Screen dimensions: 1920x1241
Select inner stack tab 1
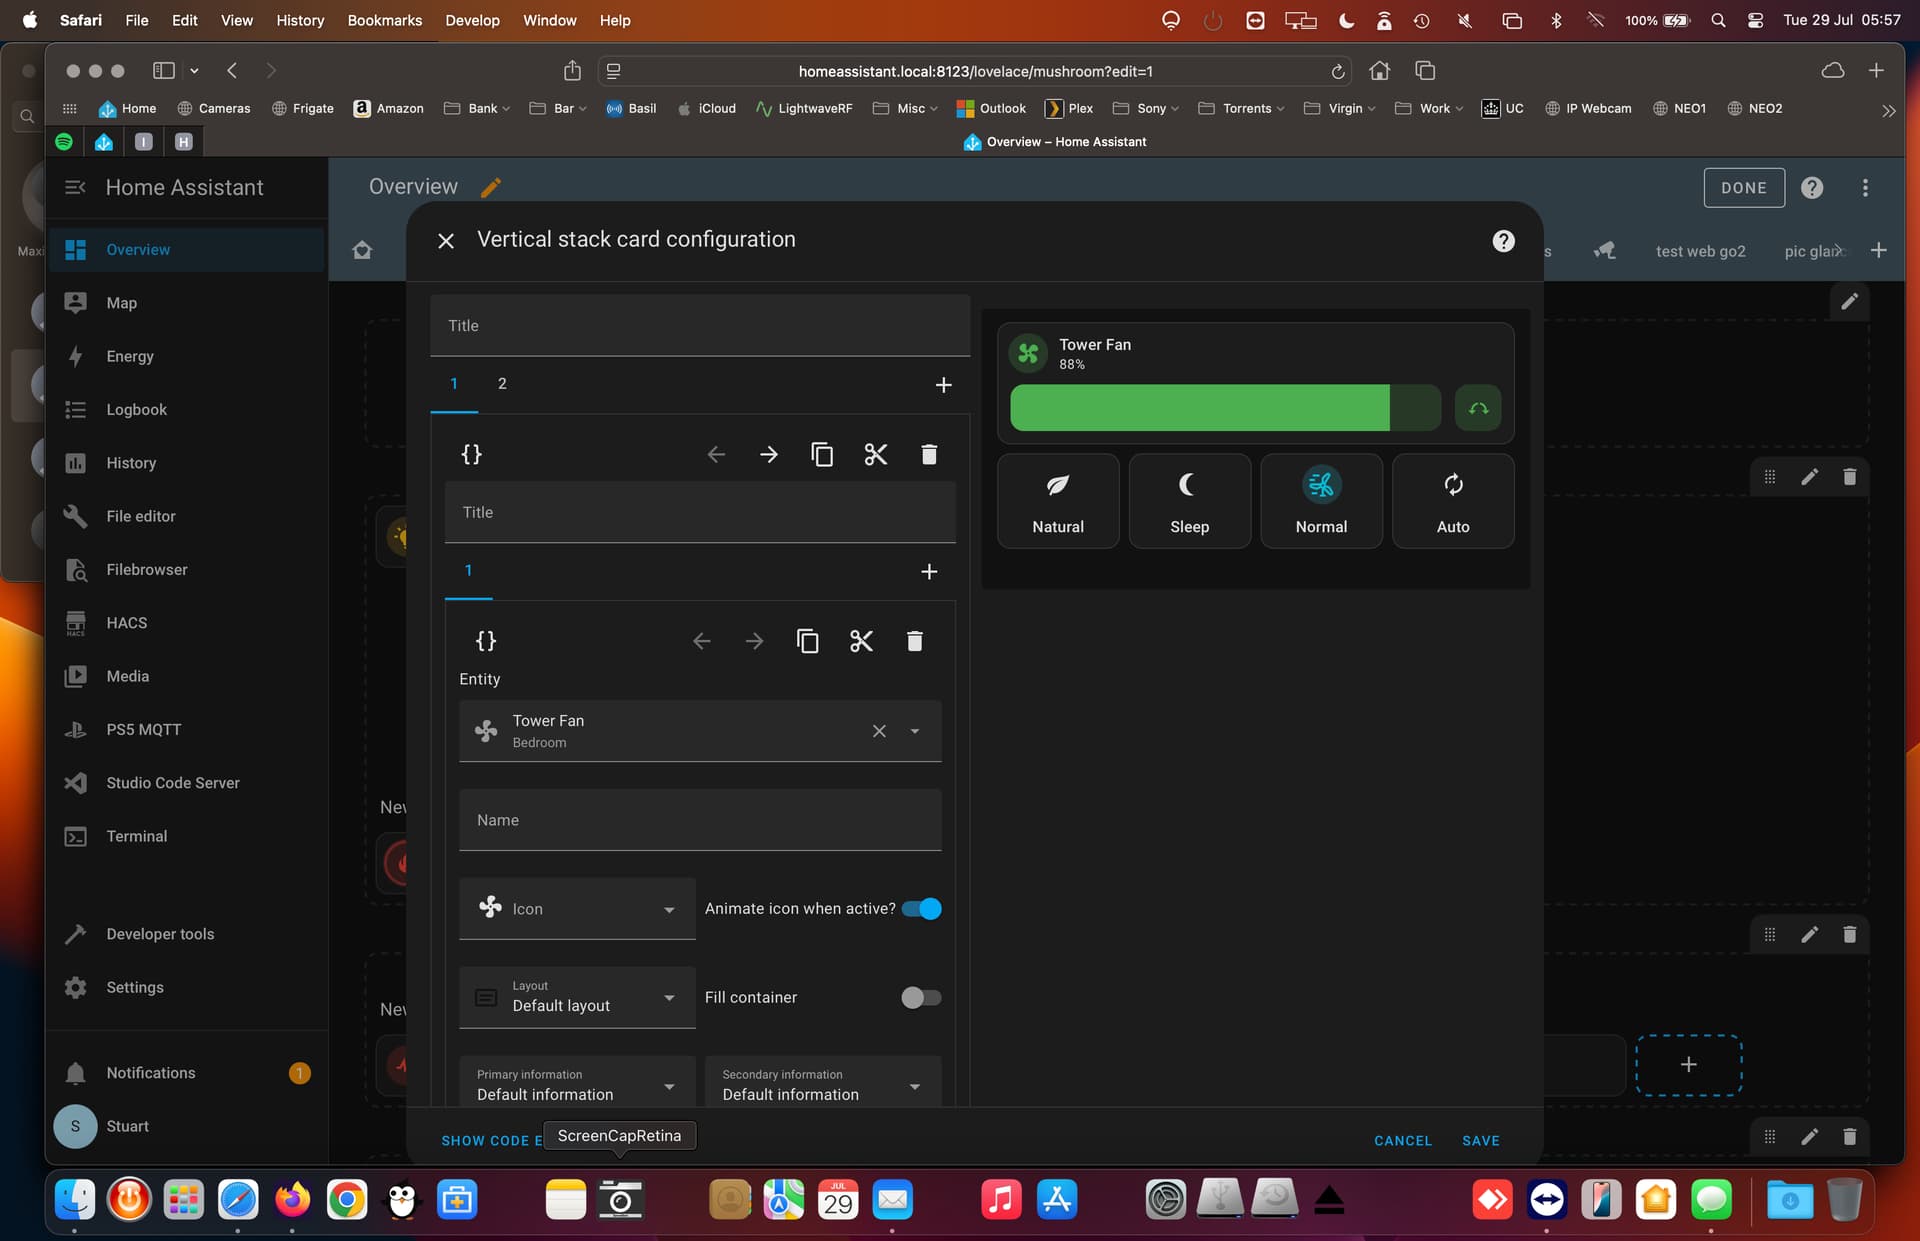[x=468, y=571]
